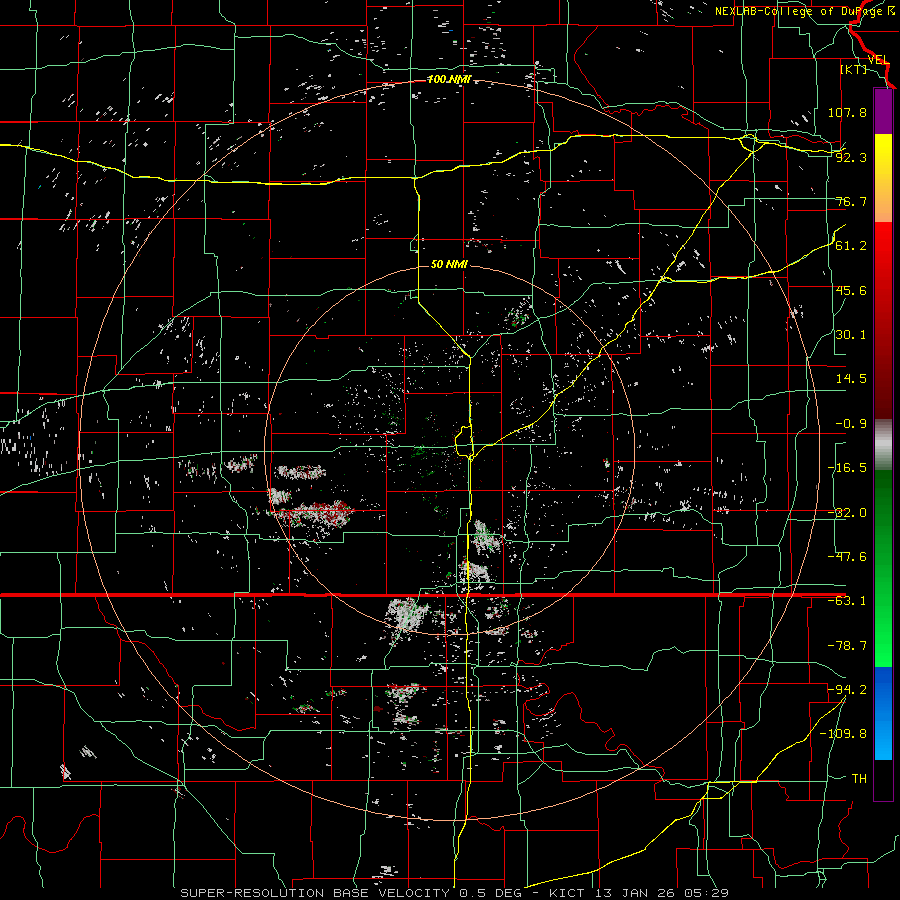
Task: Click the "50 NMI" range ring label
Action: pyautogui.click(x=449, y=264)
